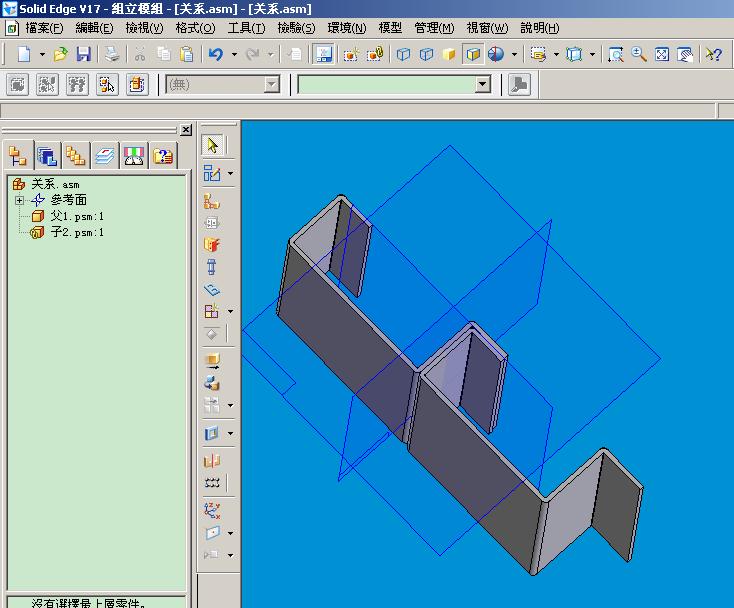Open the parts placement dropdown arrow
Viewport: 734px width, 608px height.
(230, 174)
